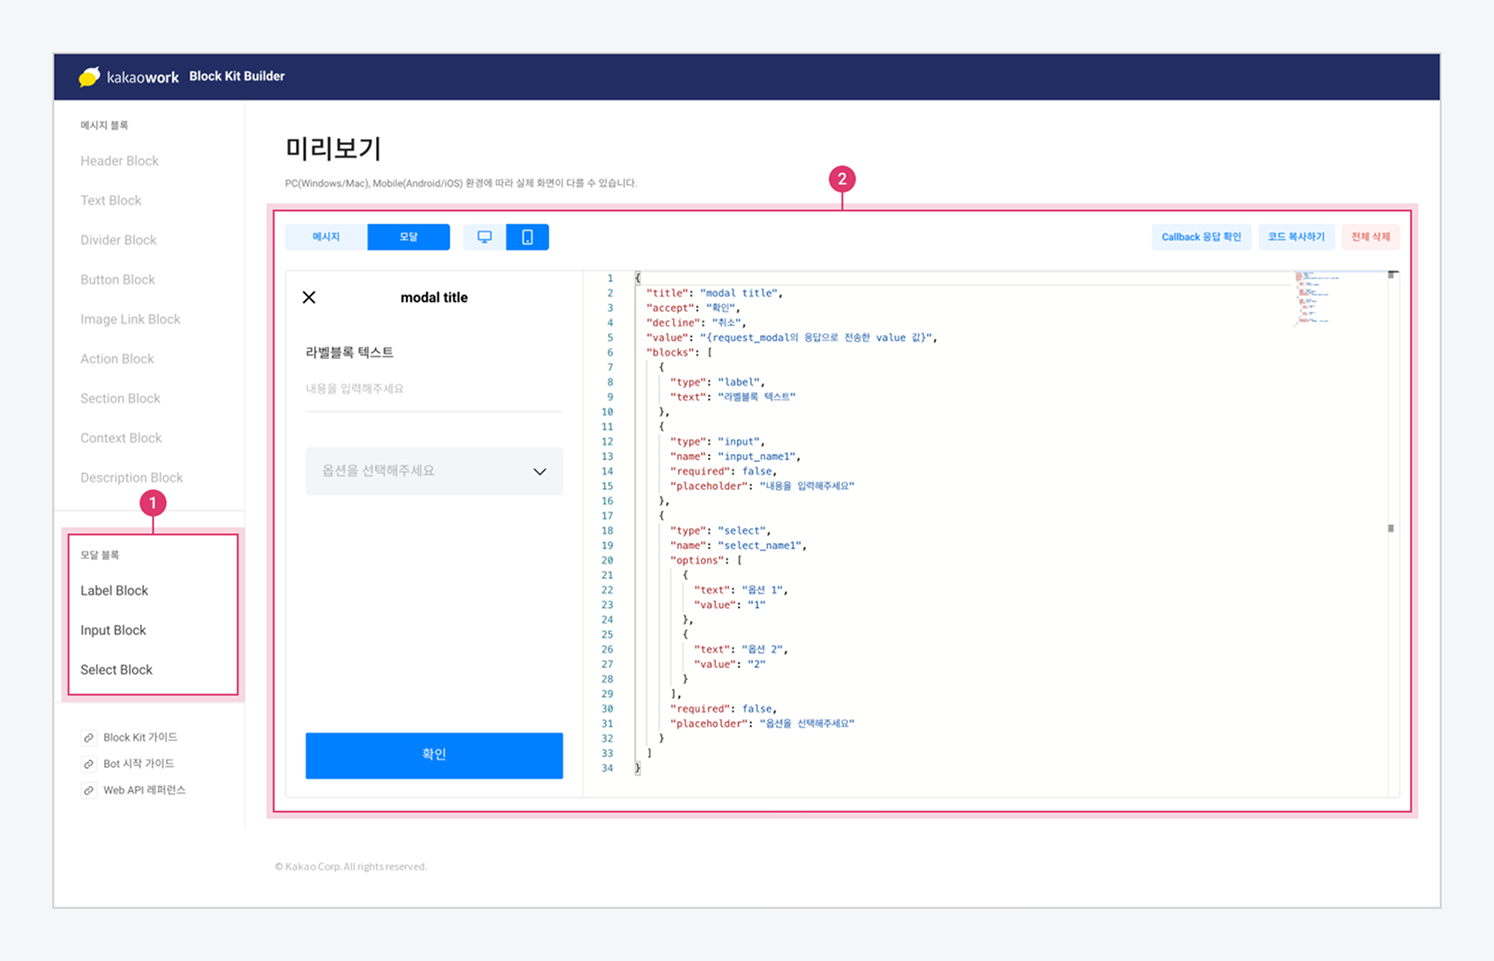Add a Select Block
This screenshot has height=961, width=1494.
(x=116, y=670)
